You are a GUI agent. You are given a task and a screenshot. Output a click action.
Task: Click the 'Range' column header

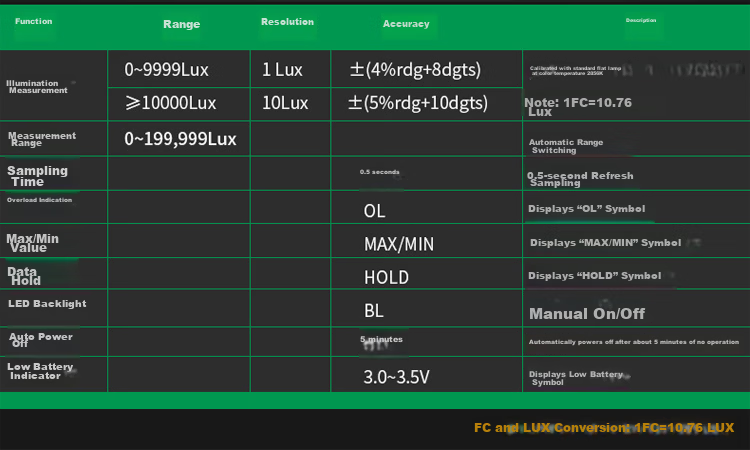(x=181, y=24)
